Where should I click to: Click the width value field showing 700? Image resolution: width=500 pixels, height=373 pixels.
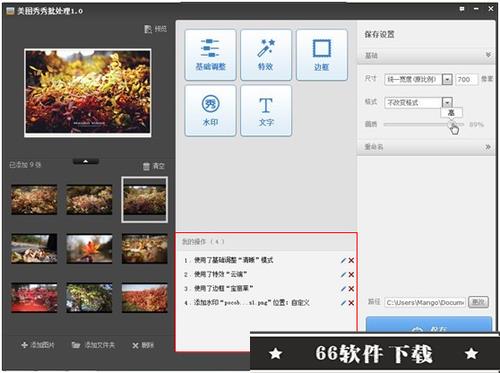467,79
